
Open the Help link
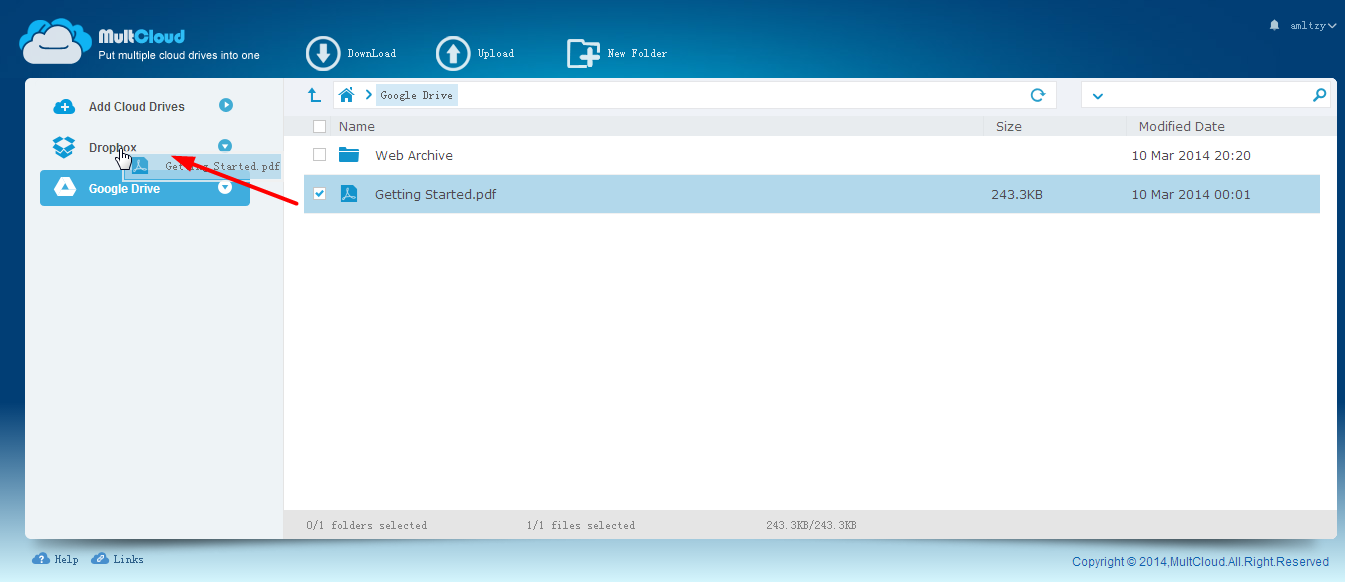pyautogui.click(x=66, y=559)
